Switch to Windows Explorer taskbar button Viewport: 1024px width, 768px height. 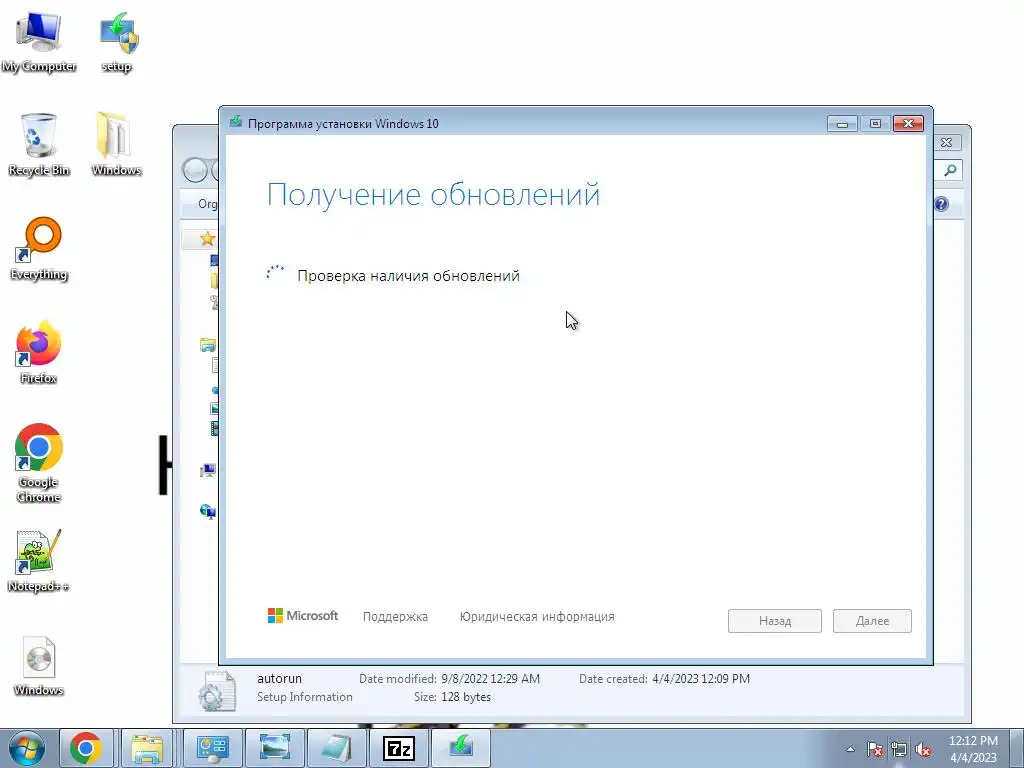pos(147,748)
